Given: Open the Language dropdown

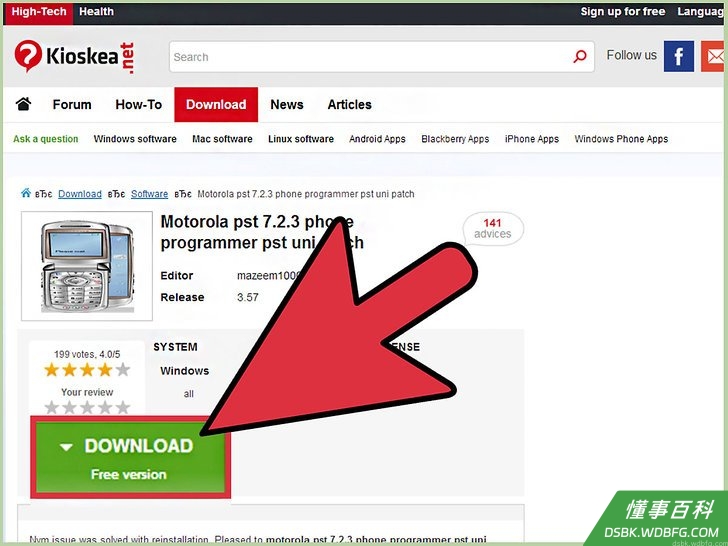Looking at the screenshot, I should click(x=702, y=12).
